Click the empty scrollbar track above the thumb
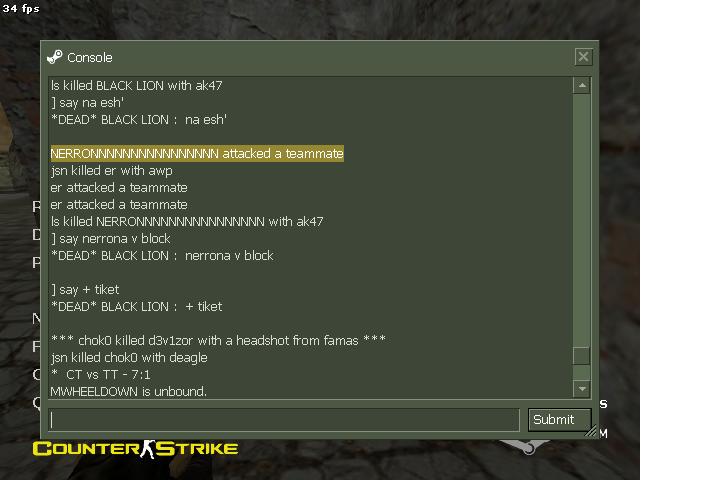 tap(582, 220)
